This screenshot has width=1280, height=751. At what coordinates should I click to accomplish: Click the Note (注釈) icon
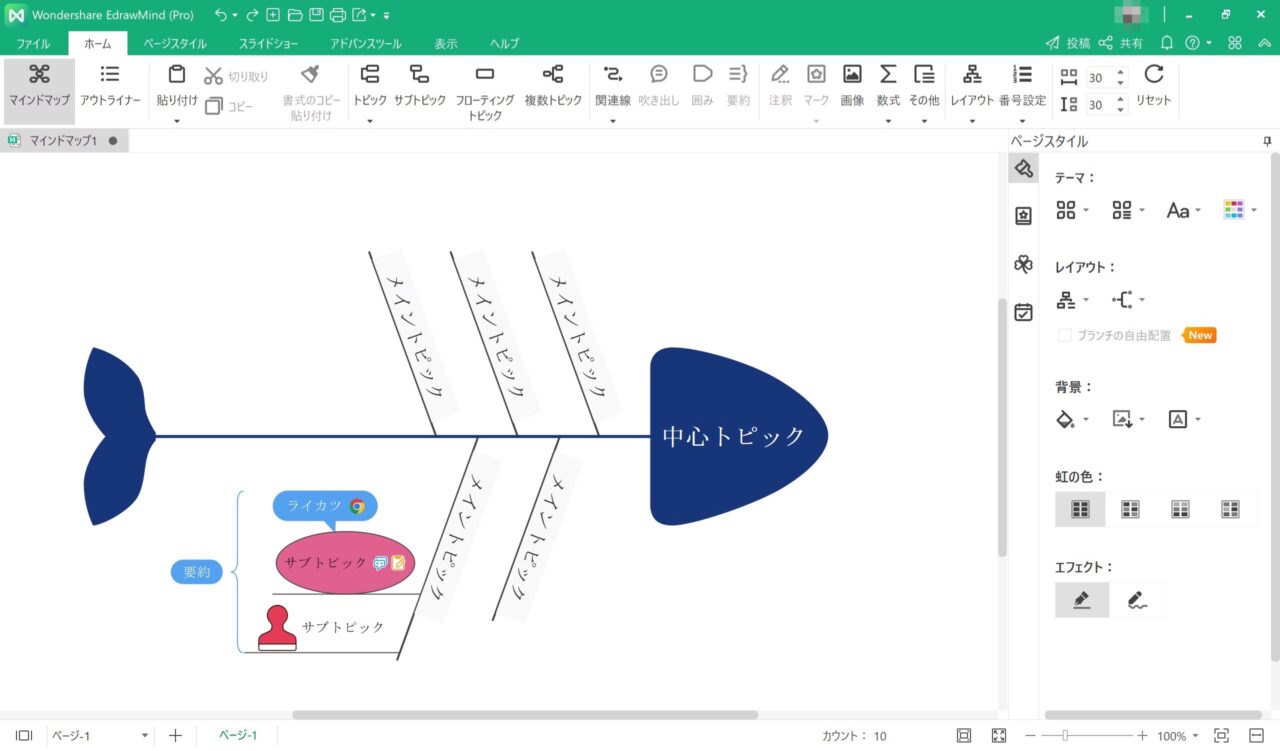(780, 75)
